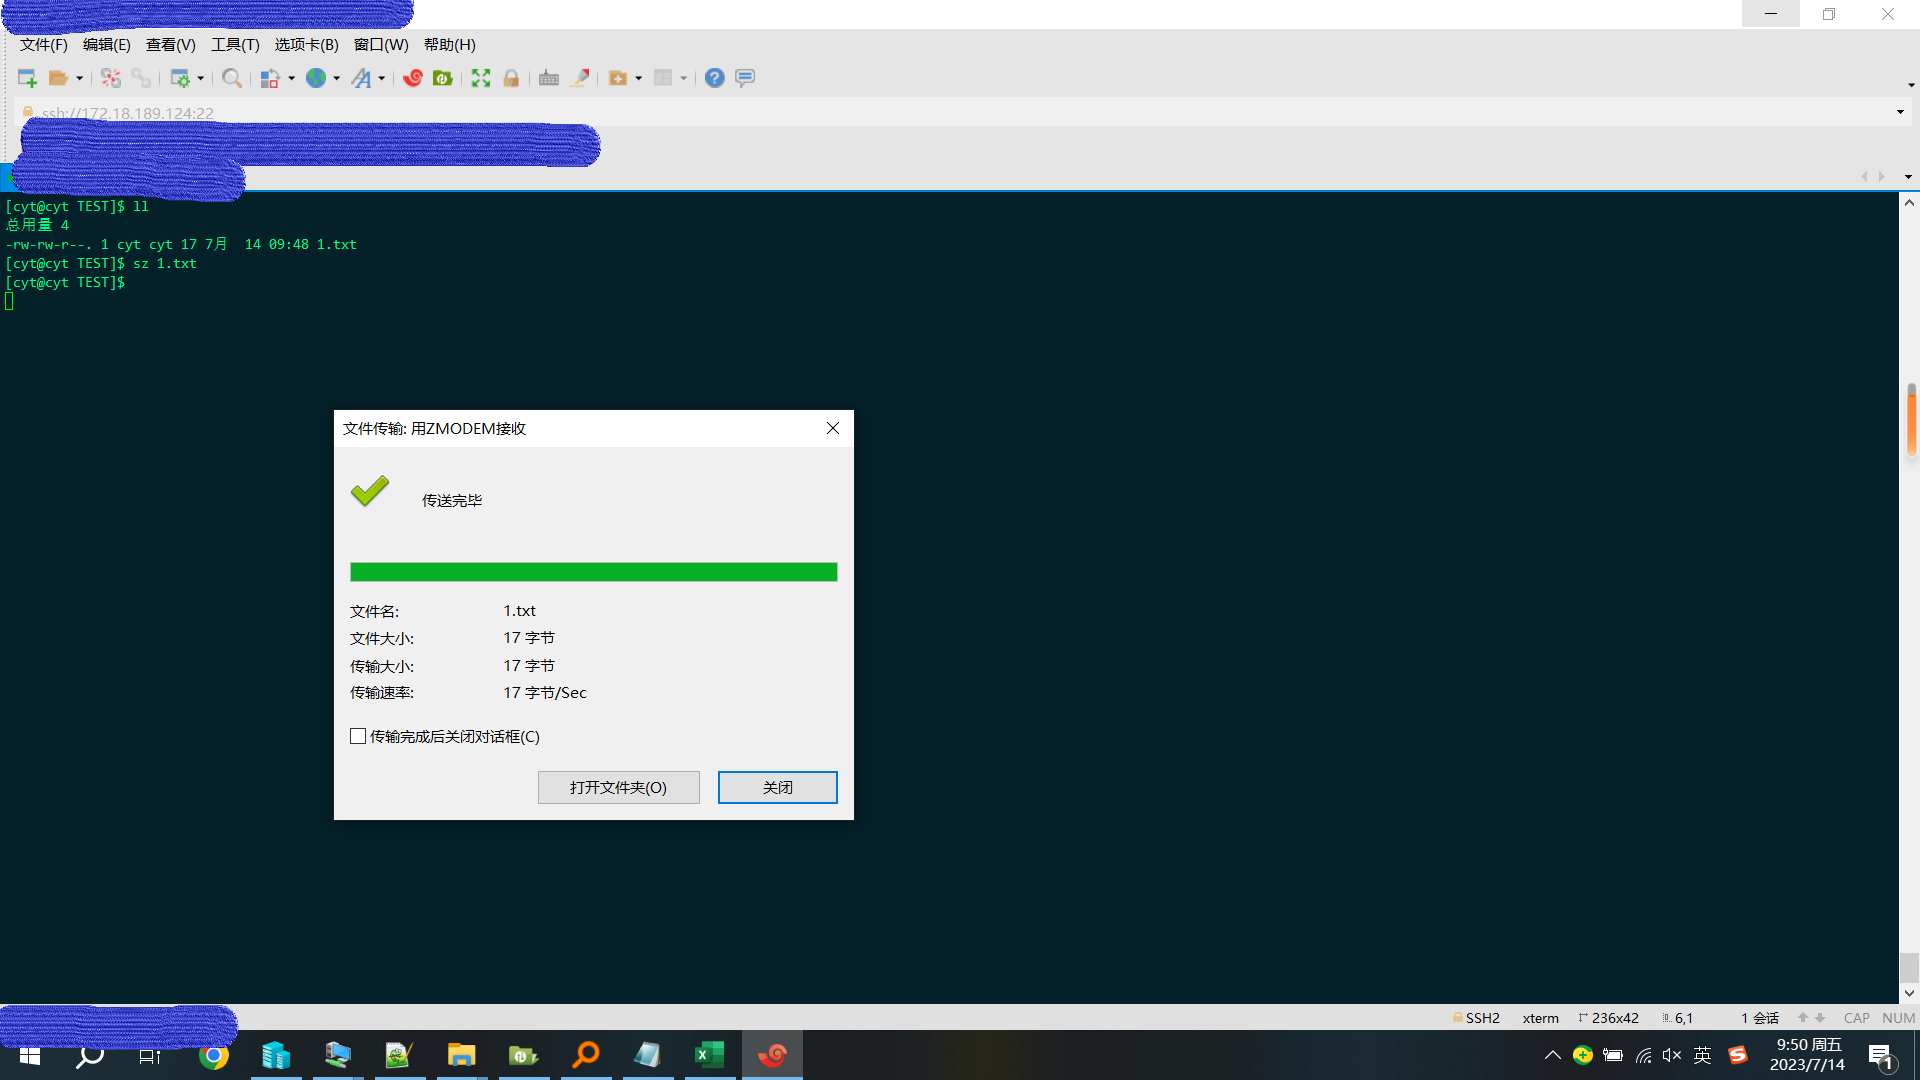The height and width of the screenshot is (1080, 1920).
Task: Click the xterm status bar entry
Action: pyautogui.click(x=1541, y=1018)
